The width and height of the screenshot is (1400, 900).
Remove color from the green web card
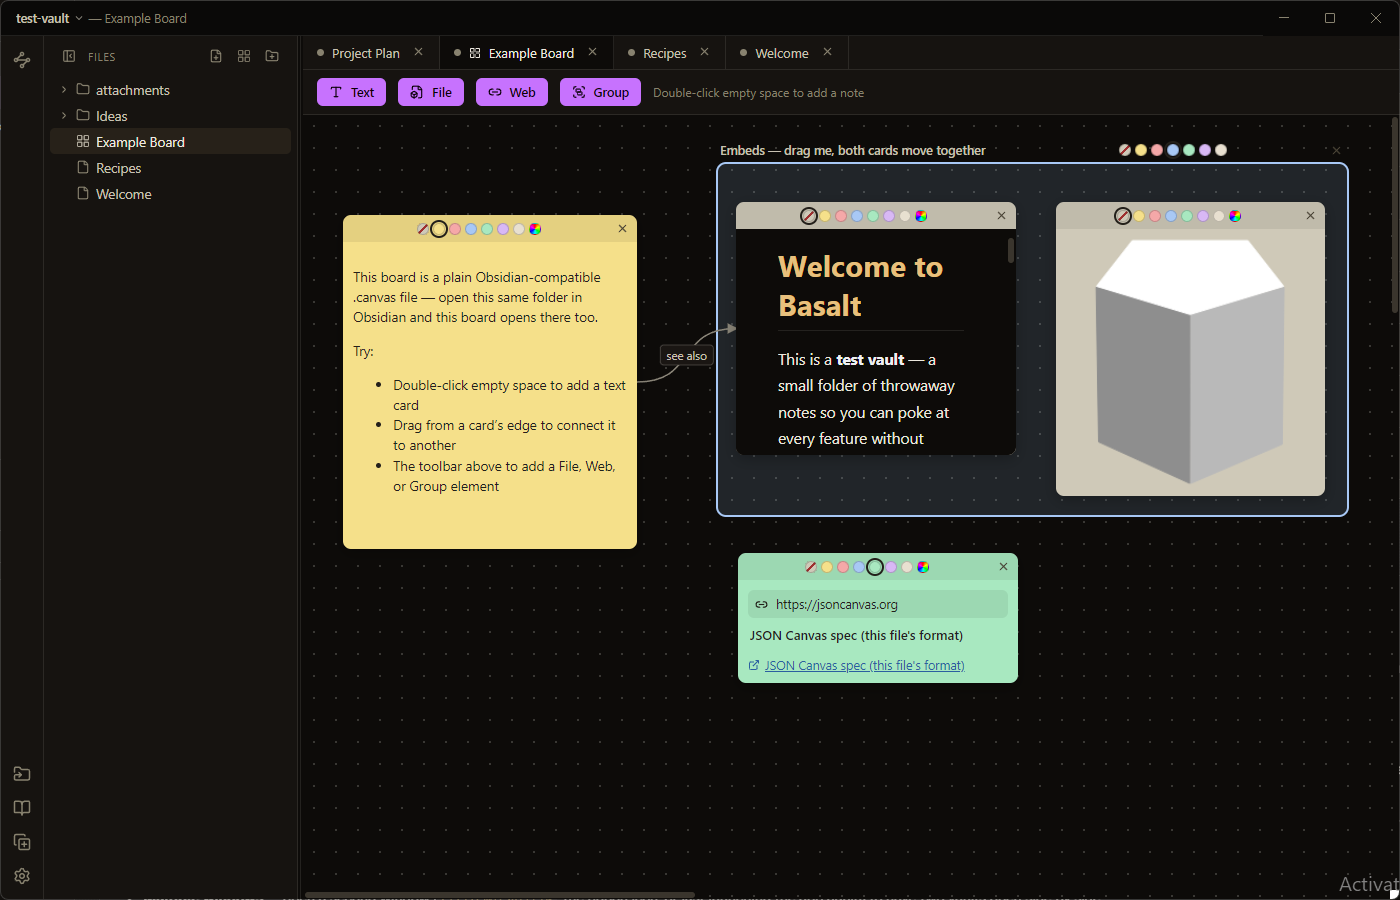(x=811, y=567)
